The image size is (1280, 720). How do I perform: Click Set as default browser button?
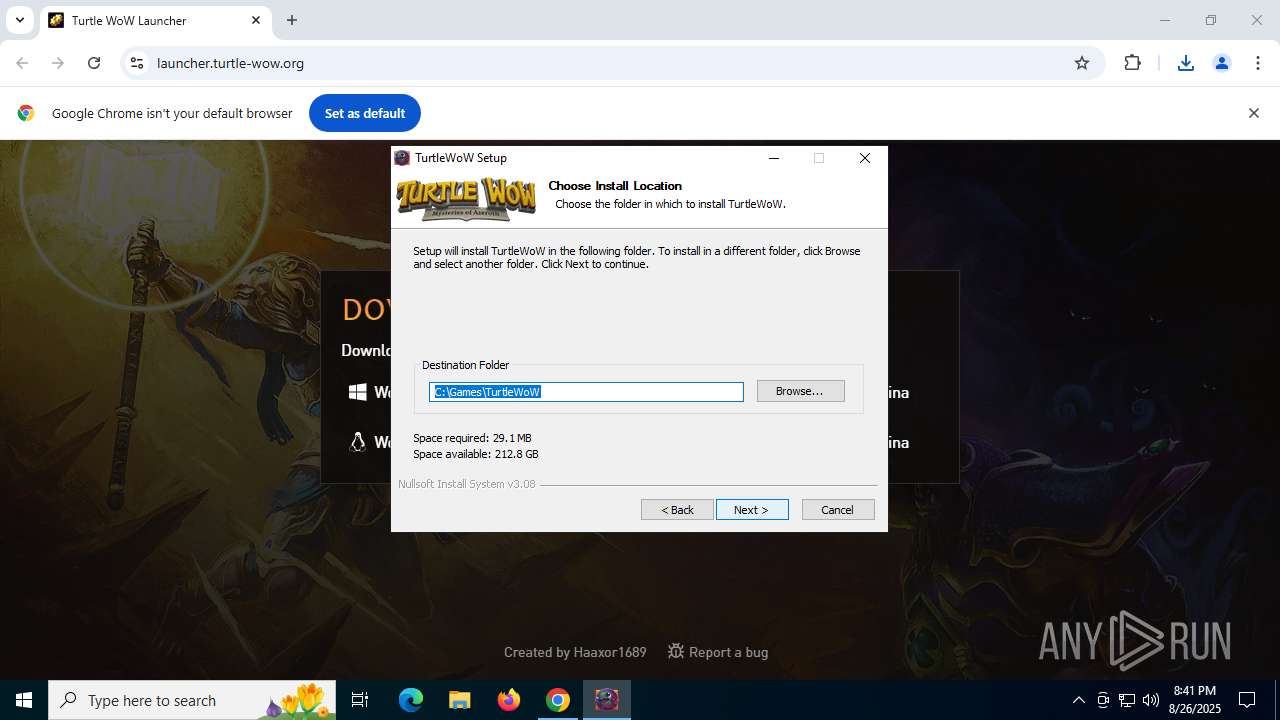tap(365, 113)
